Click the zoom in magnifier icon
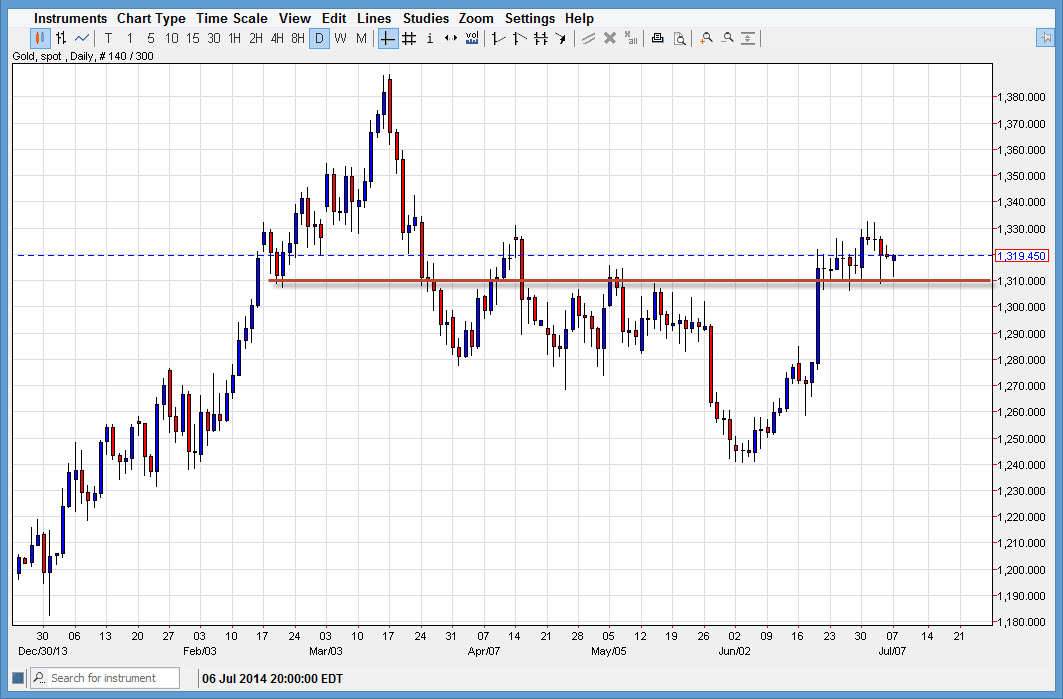The height and width of the screenshot is (699, 1063). coord(706,39)
